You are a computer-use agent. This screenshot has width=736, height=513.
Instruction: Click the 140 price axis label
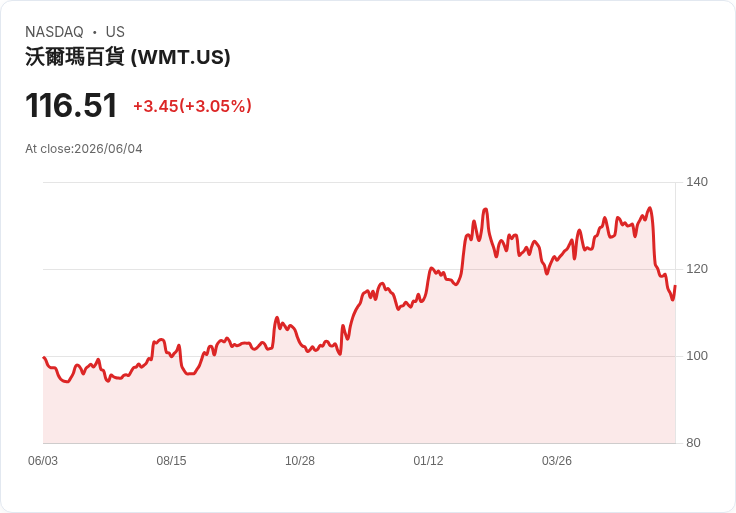(697, 182)
